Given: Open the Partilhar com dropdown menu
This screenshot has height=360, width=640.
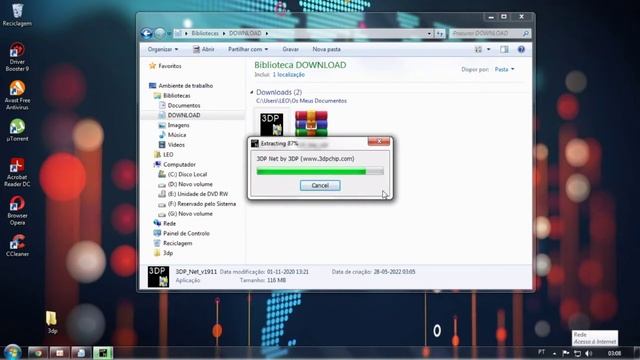Looking at the screenshot, I should [248, 49].
